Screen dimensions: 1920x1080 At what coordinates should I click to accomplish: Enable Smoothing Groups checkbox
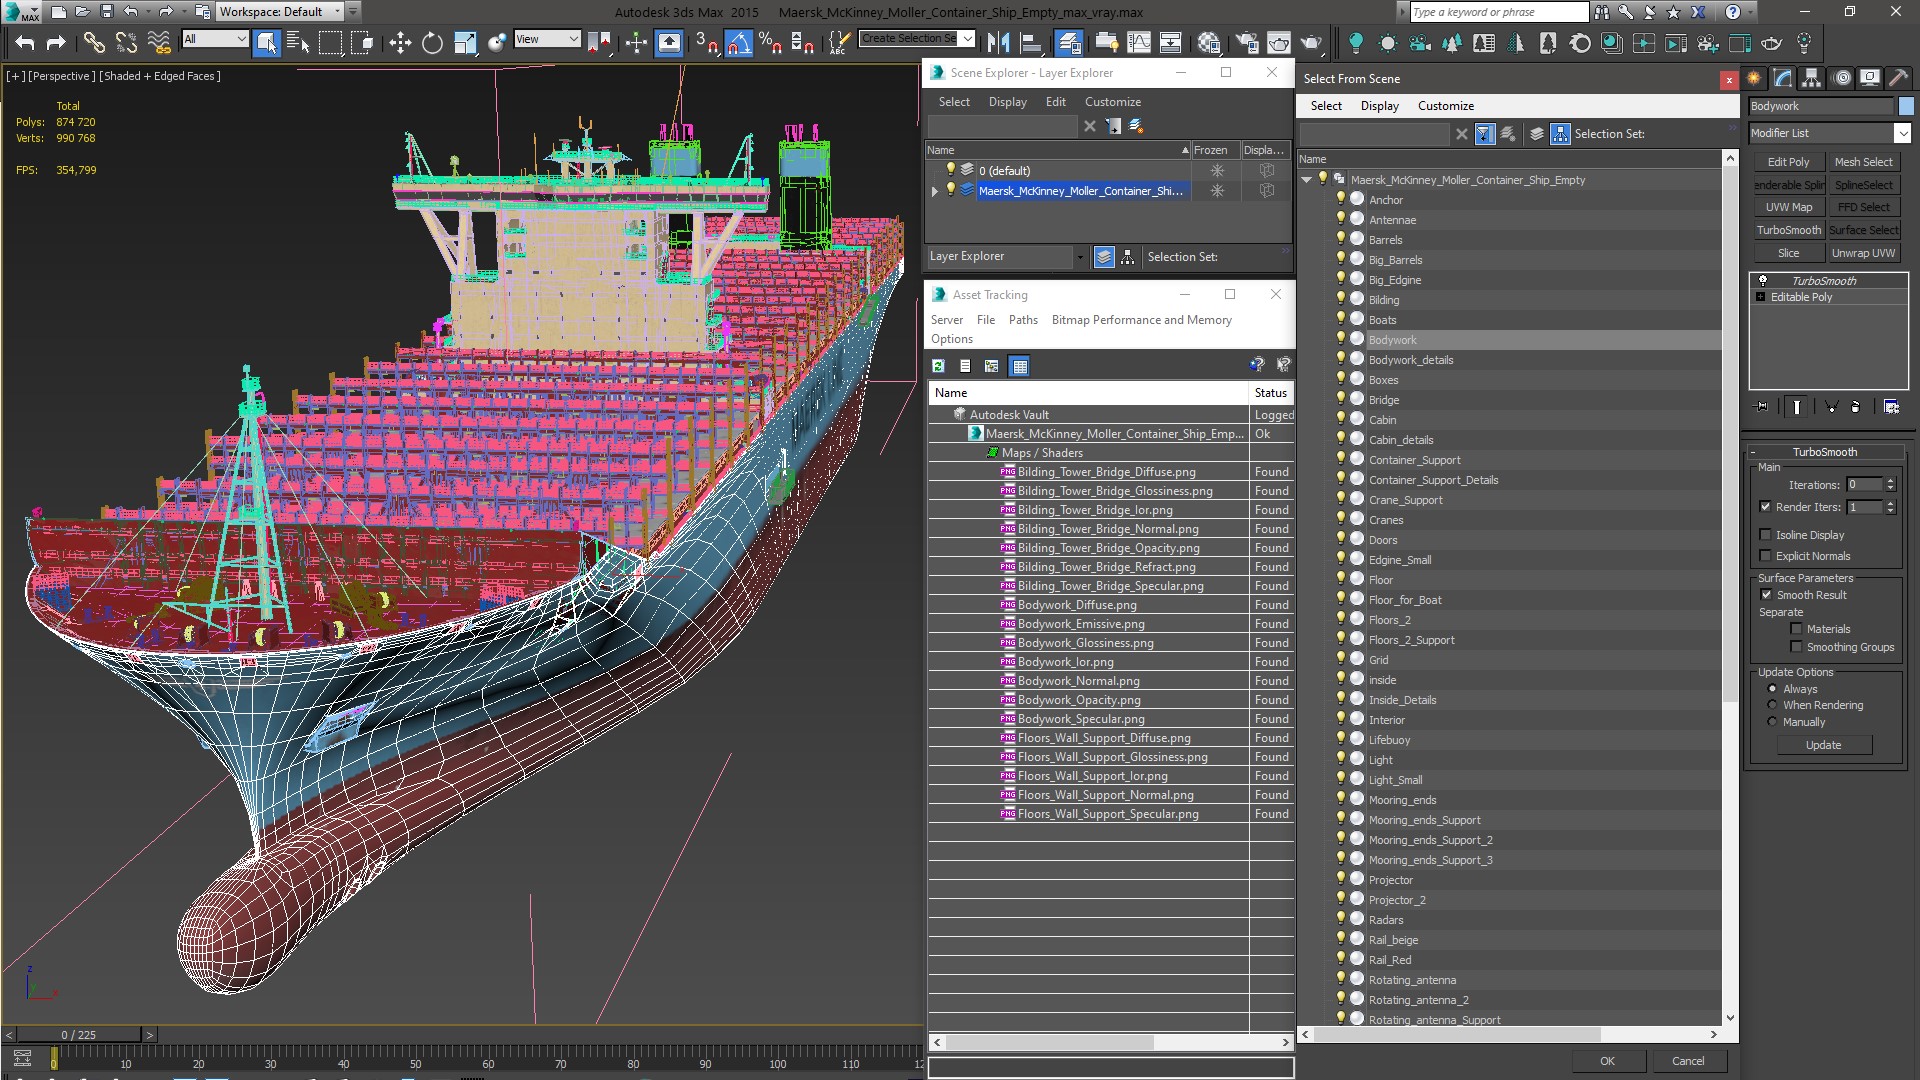click(x=1796, y=647)
